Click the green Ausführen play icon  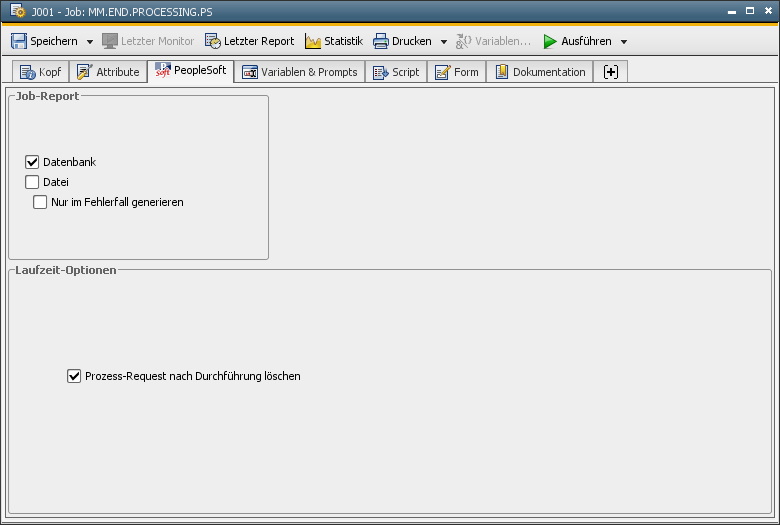pos(550,41)
